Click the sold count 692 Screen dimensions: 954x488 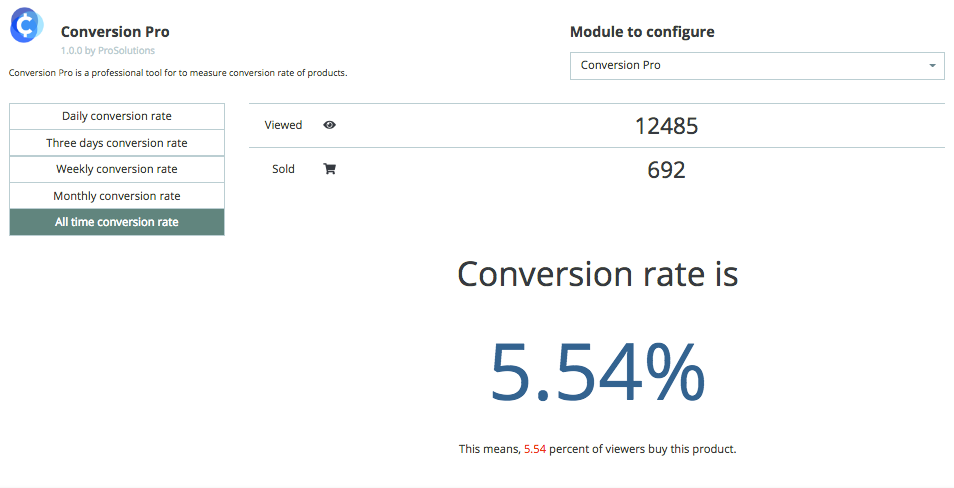click(666, 170)
